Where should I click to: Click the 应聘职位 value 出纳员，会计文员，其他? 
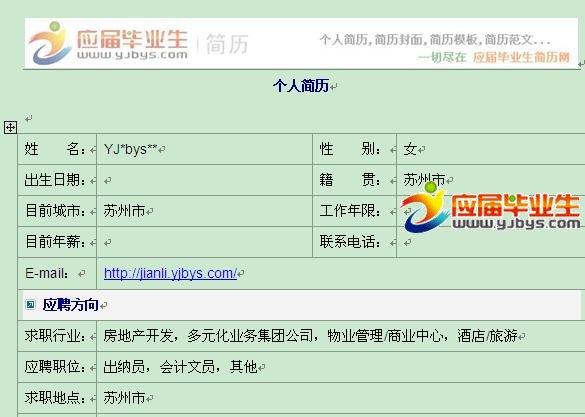[181, 367]
